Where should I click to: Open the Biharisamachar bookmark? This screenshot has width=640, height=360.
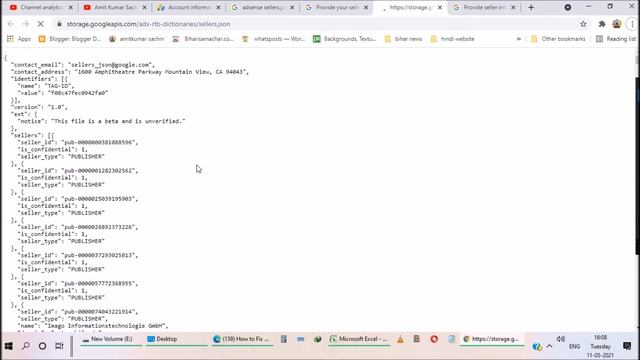[x=203, y=39]
